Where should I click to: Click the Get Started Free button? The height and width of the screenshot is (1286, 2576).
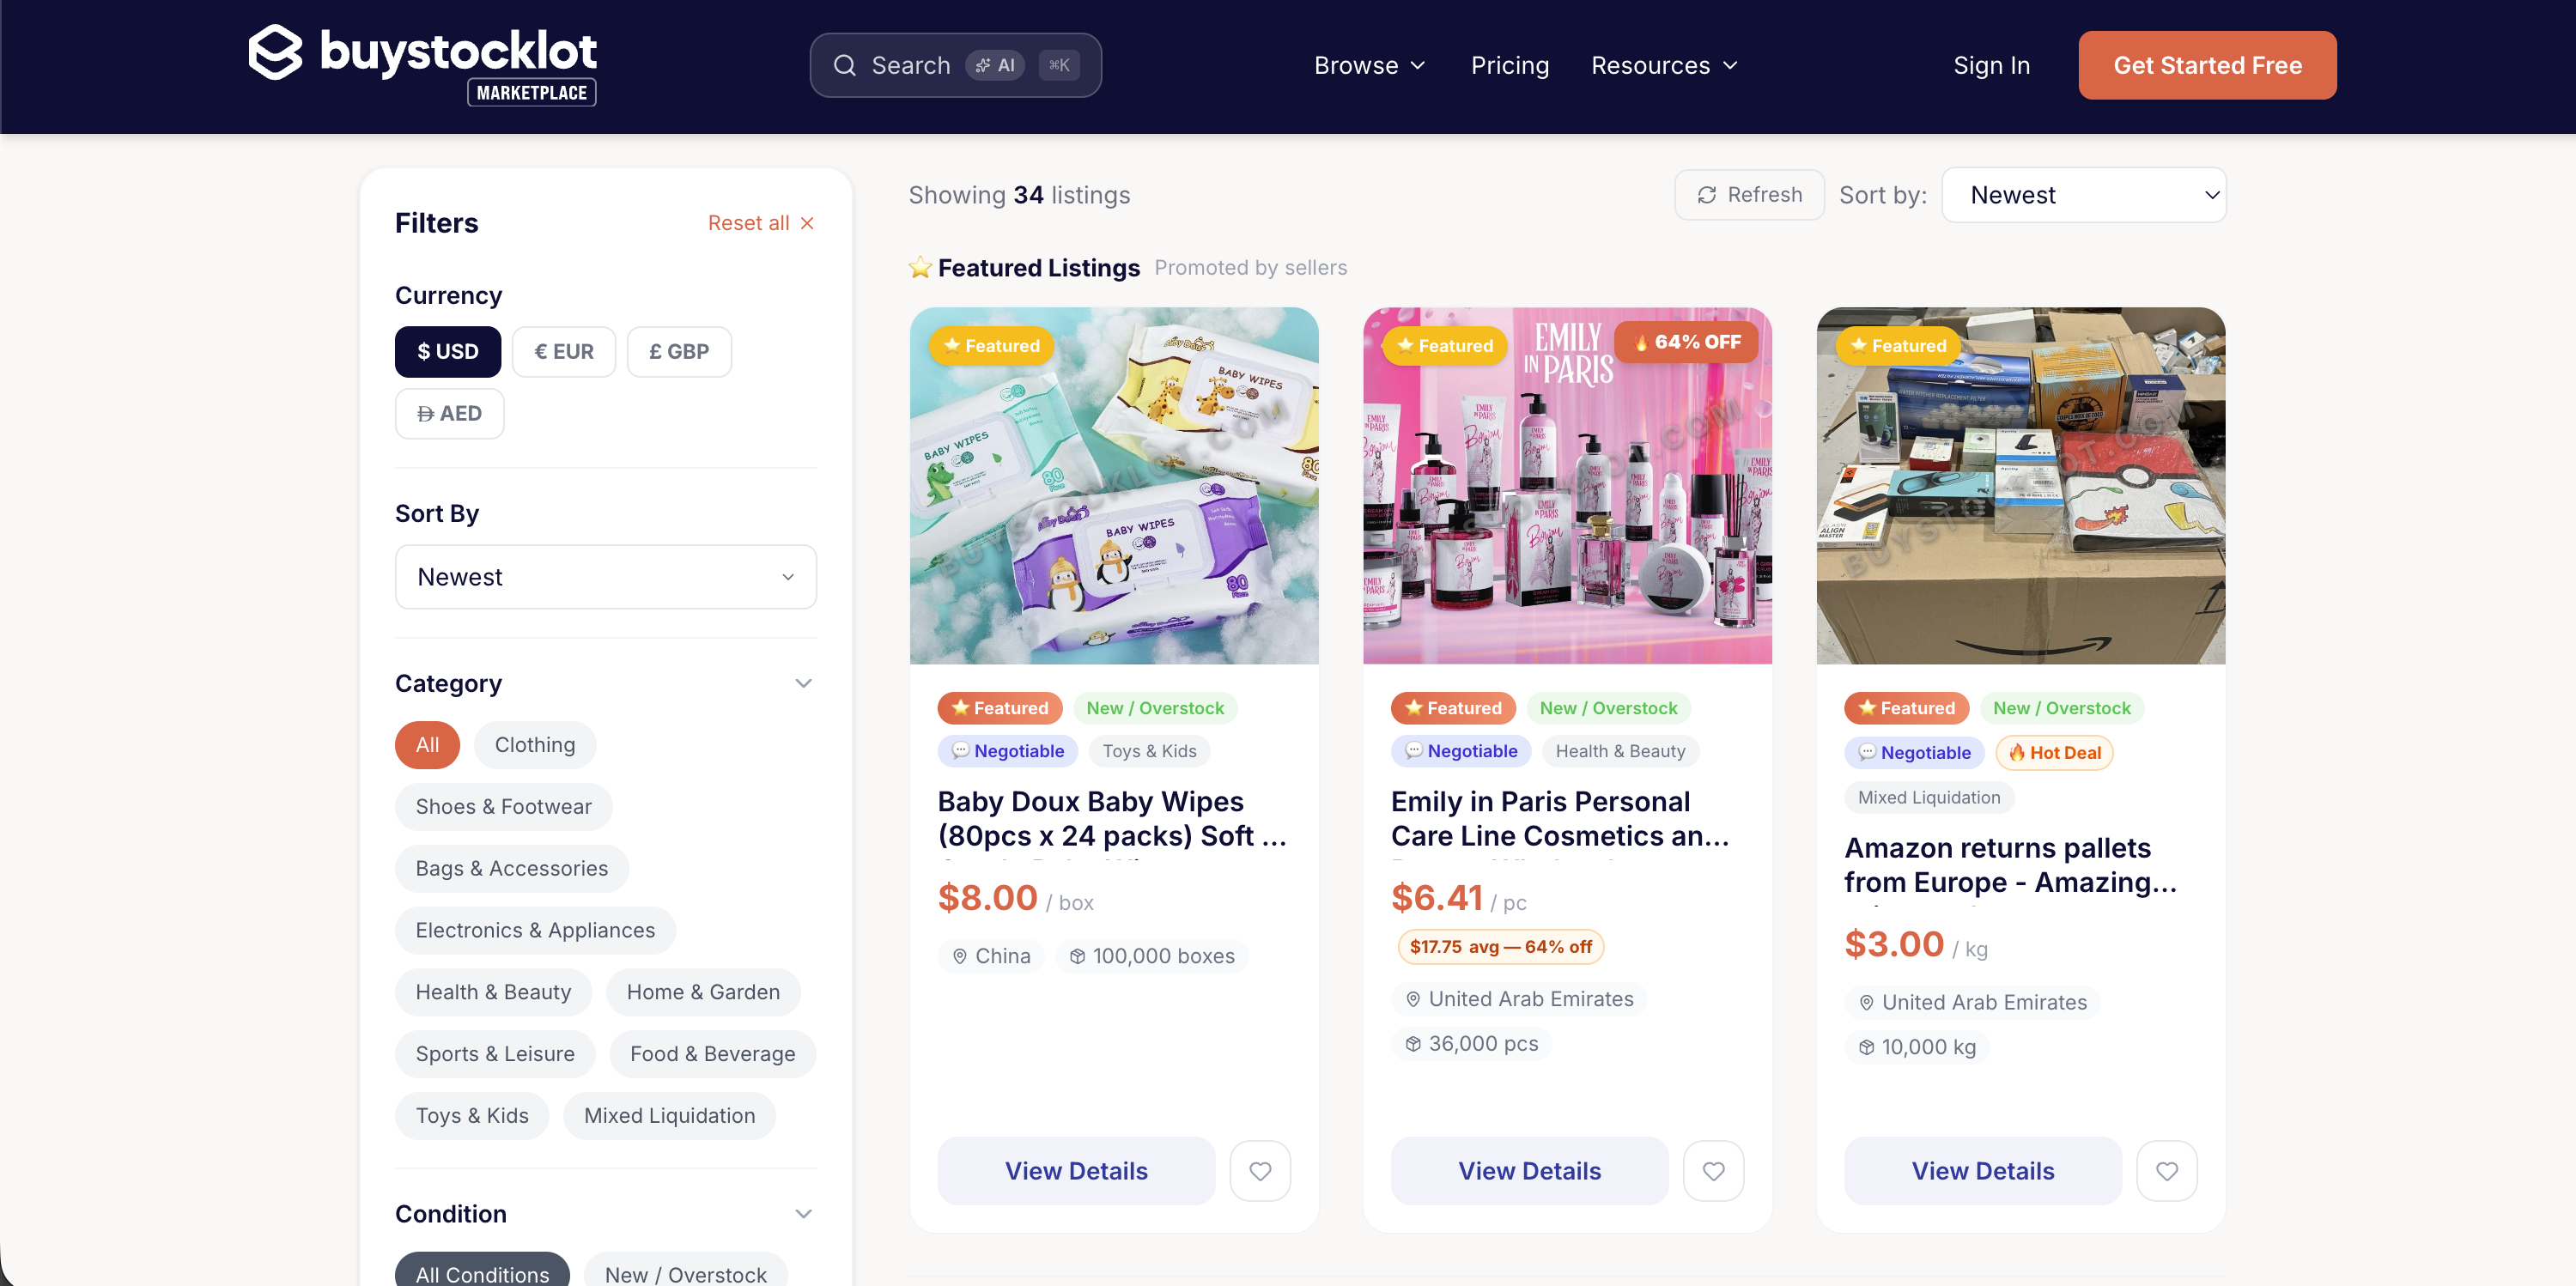tap(2207, 65)
